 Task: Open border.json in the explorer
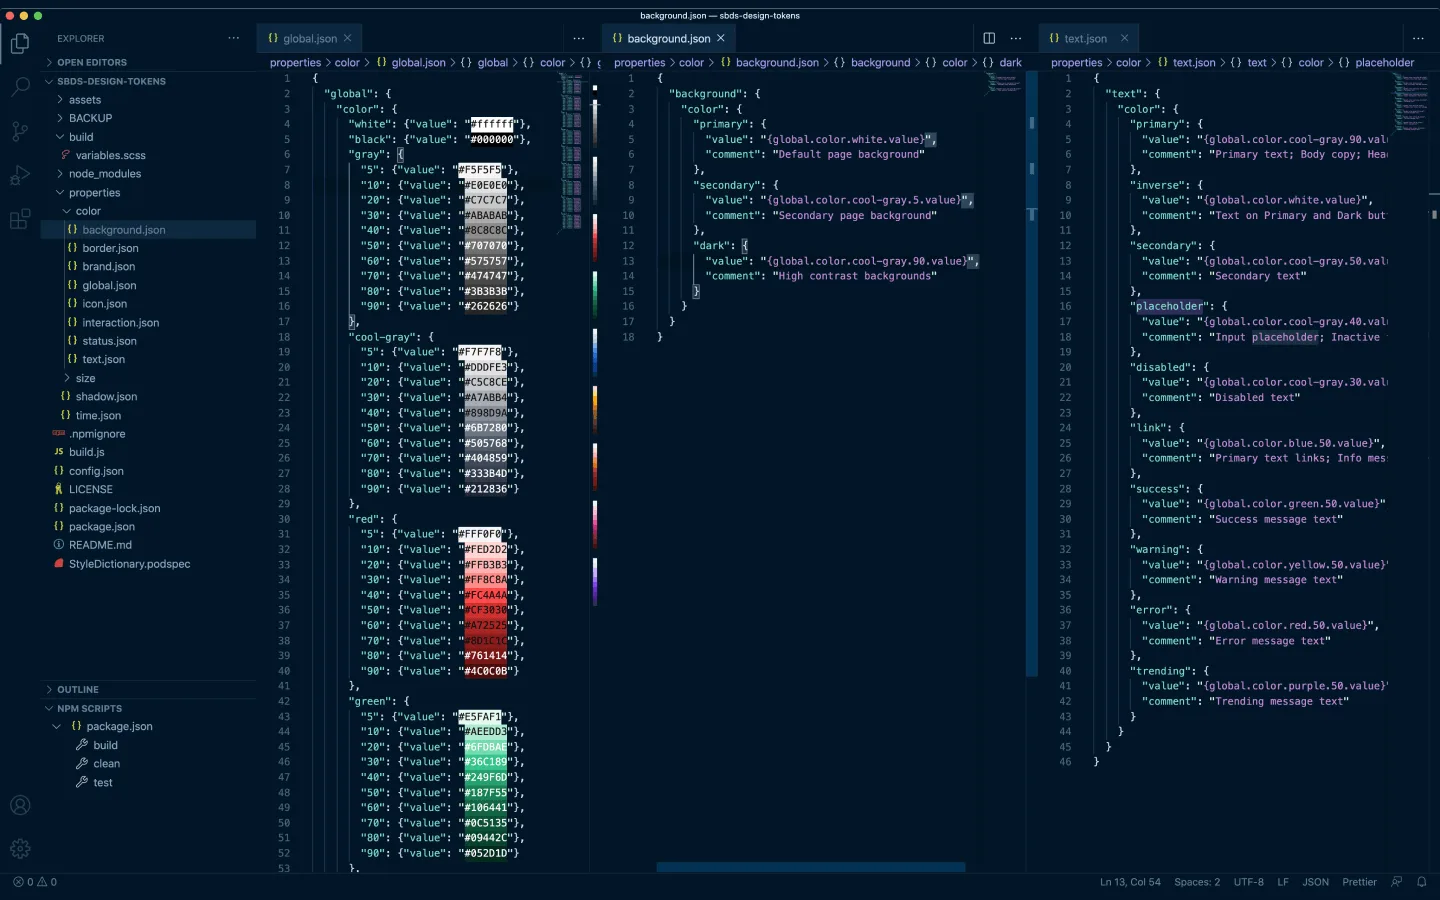coord(110,248)
